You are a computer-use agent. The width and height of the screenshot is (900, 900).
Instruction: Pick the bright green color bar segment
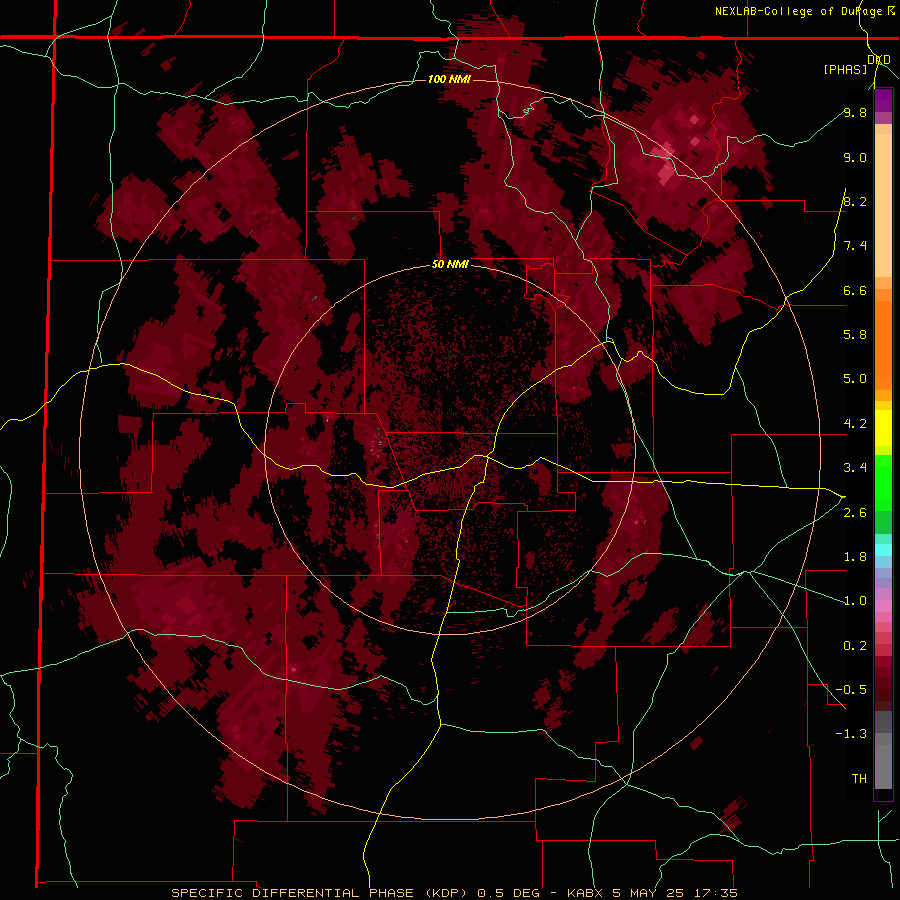coord(883,482)
